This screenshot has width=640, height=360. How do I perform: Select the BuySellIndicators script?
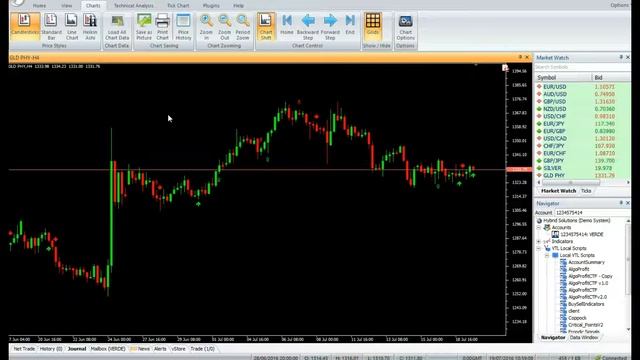tap(586, 304)
